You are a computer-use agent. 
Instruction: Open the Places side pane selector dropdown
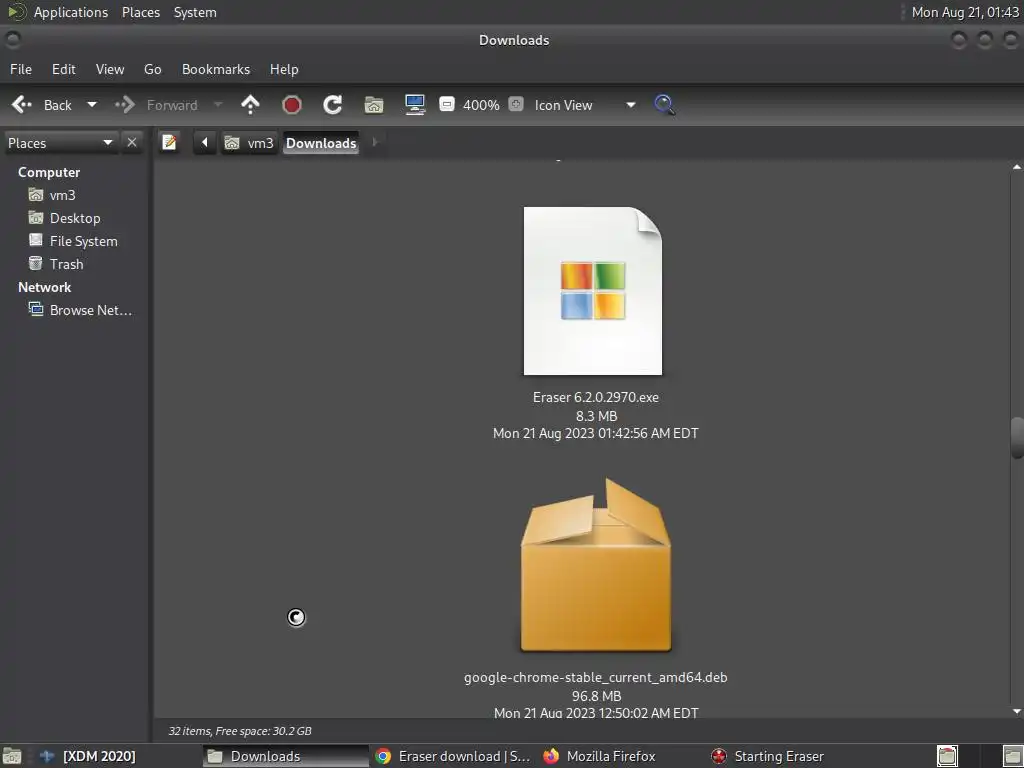tap(60, 143)
